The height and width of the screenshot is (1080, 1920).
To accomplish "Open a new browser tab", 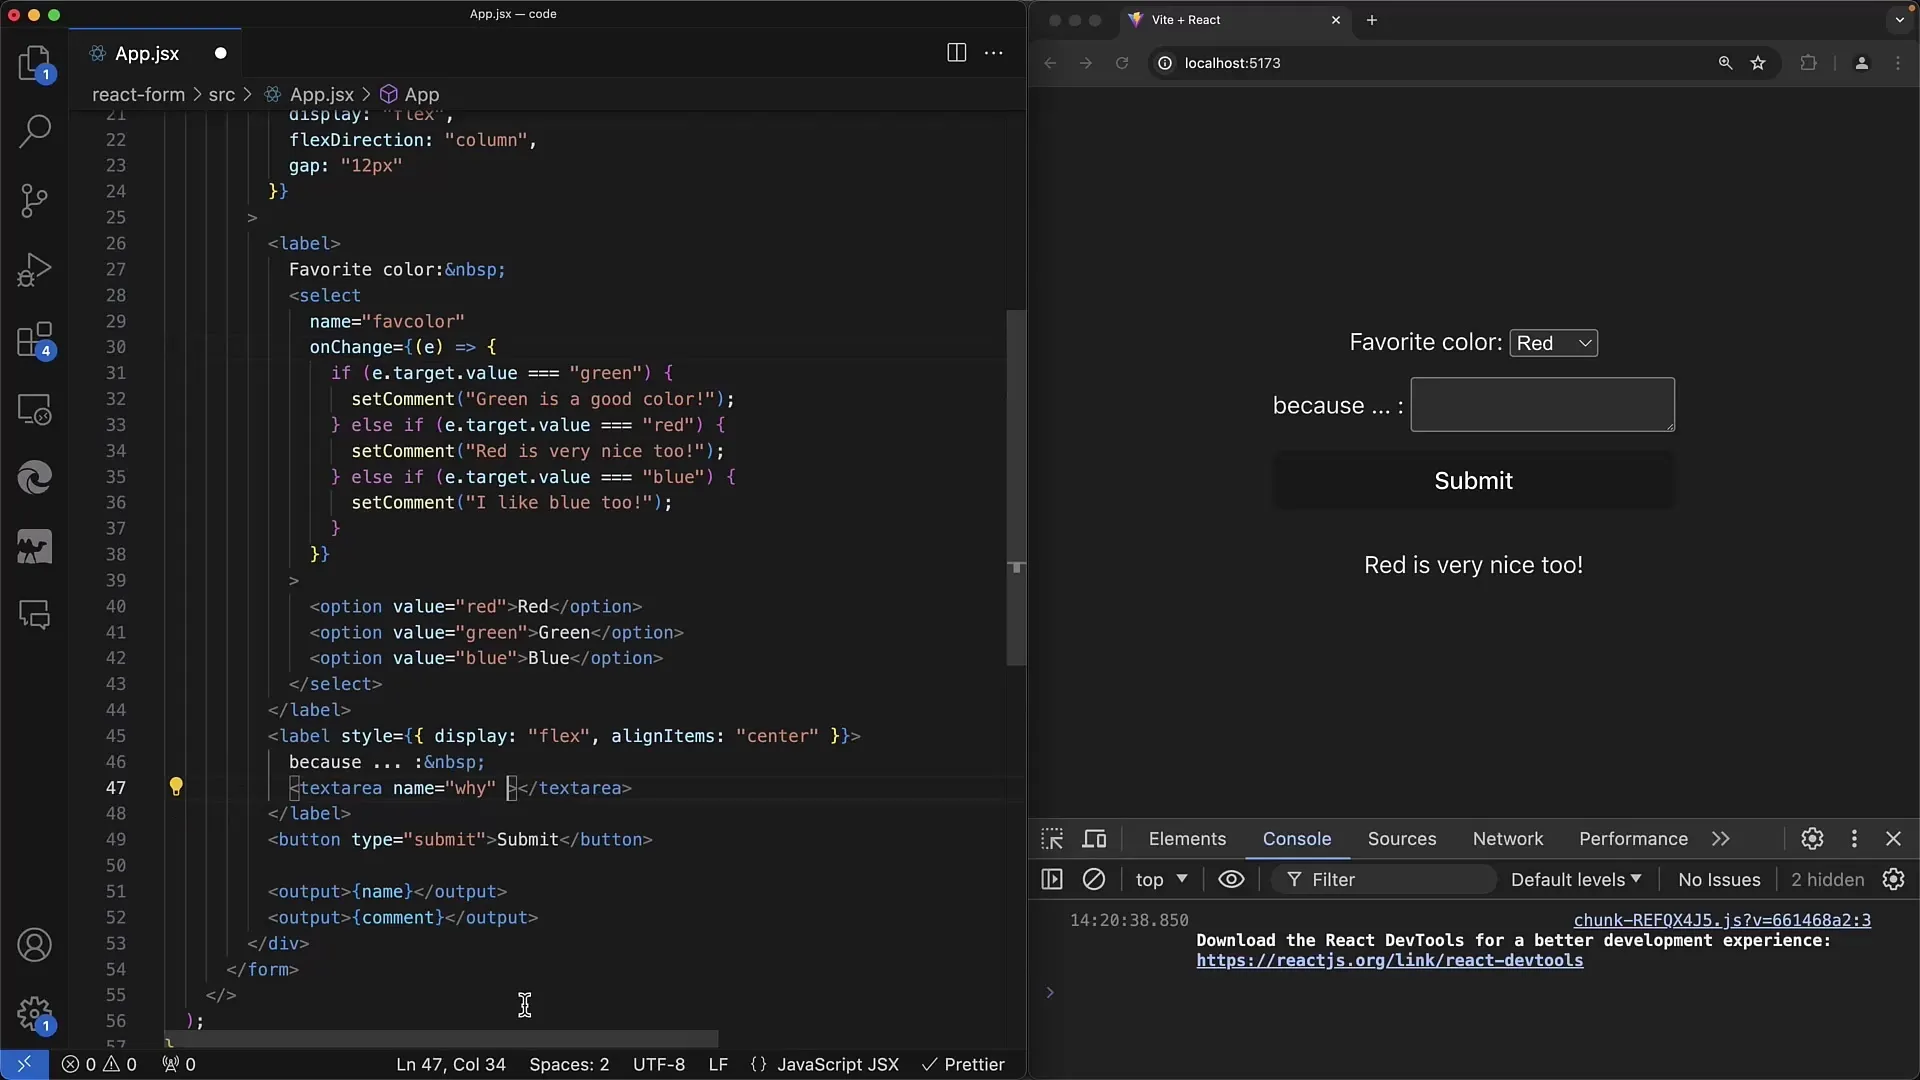I will 1372,20.
